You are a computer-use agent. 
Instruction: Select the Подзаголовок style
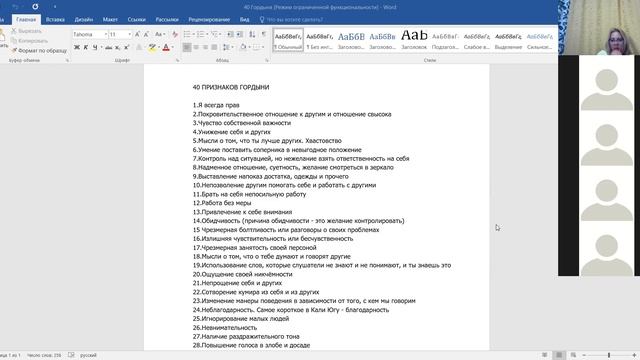pos(445,40)
